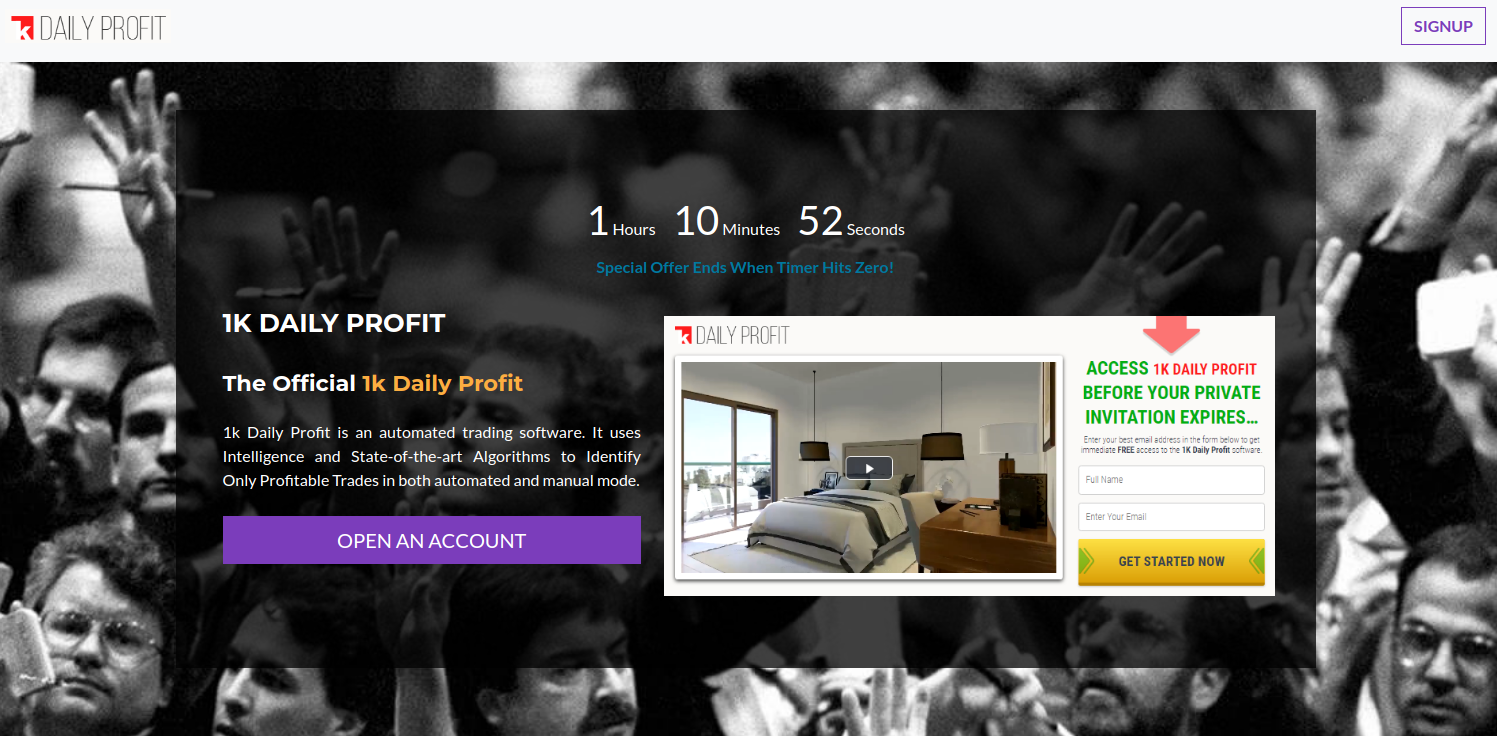1497x736 pixels.
Task: Click the hours countdown number
Action: [x=598, y=221]
